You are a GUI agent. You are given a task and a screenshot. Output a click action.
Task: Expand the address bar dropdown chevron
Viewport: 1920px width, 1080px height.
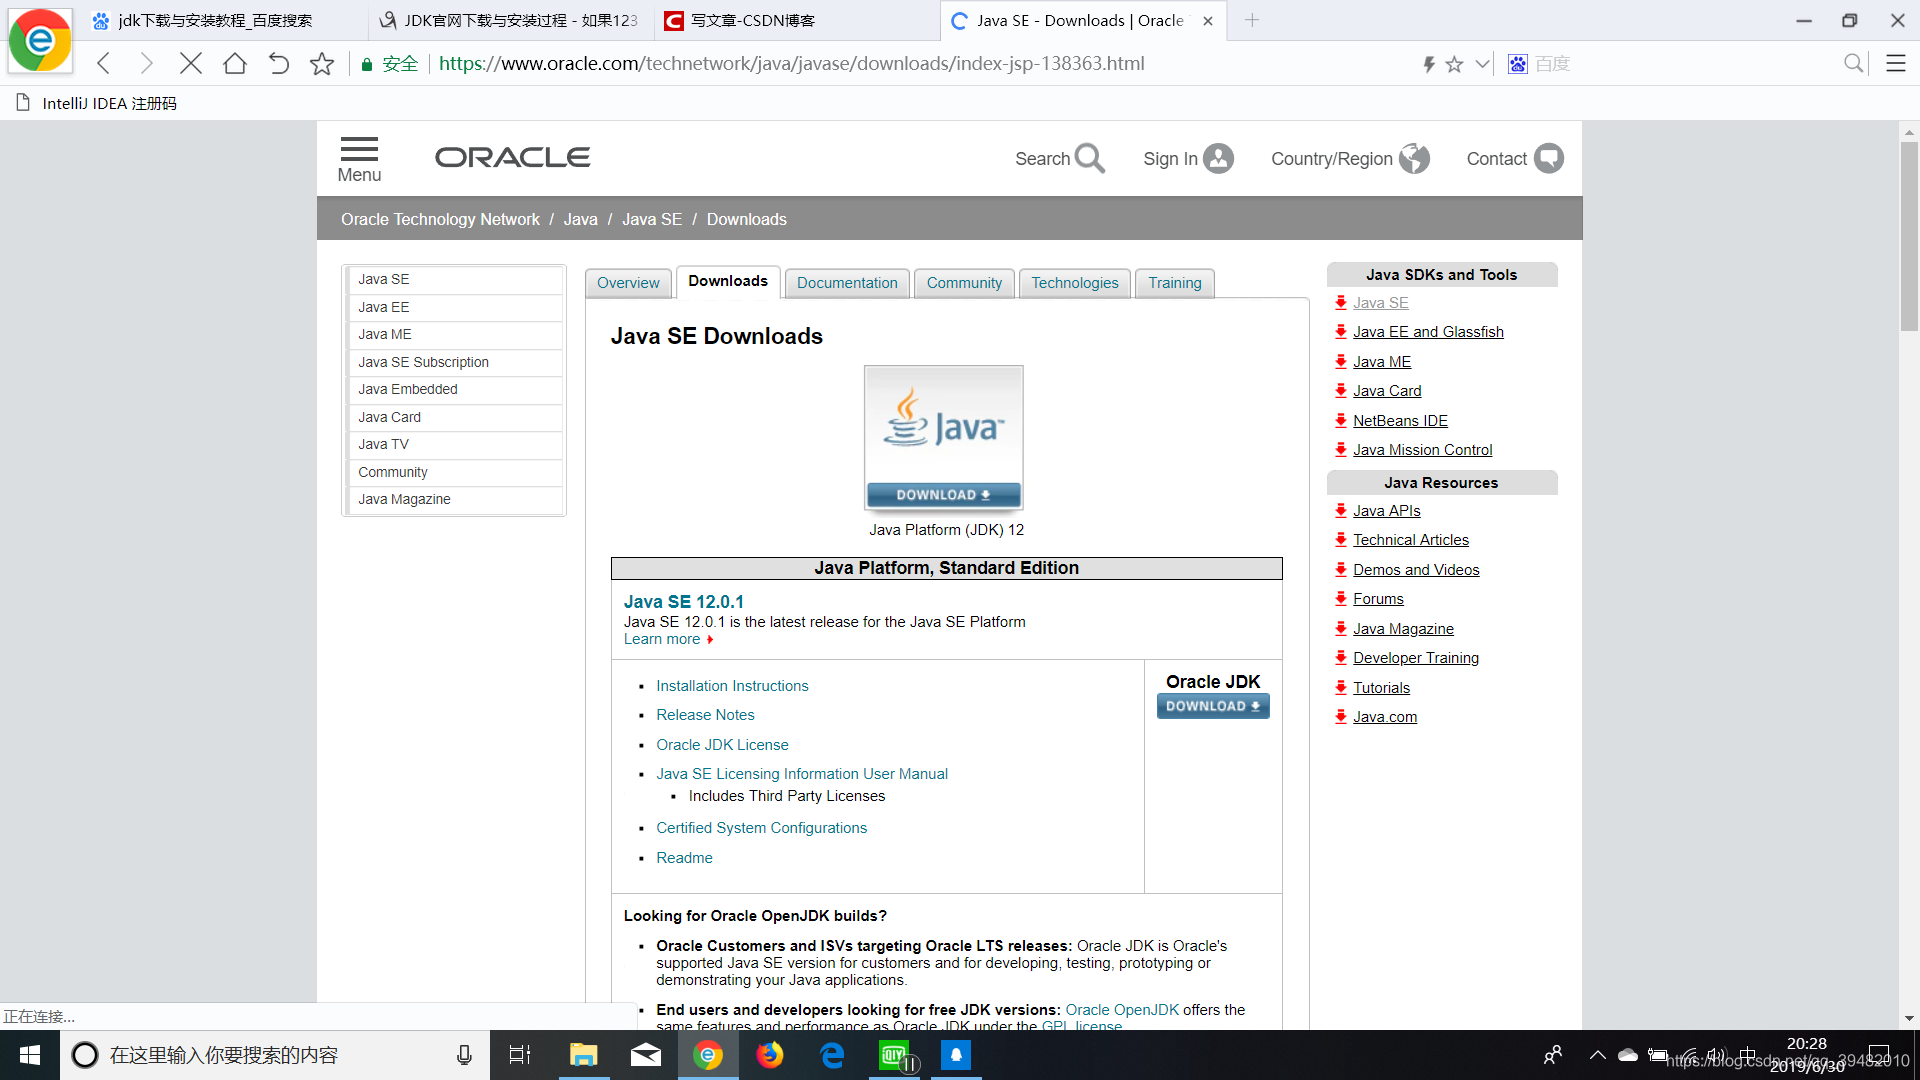click(1483, 64)
